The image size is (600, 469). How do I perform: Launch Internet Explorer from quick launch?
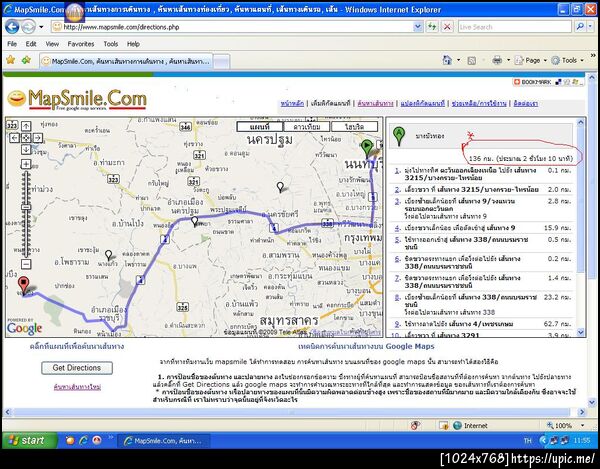point(83,441)
